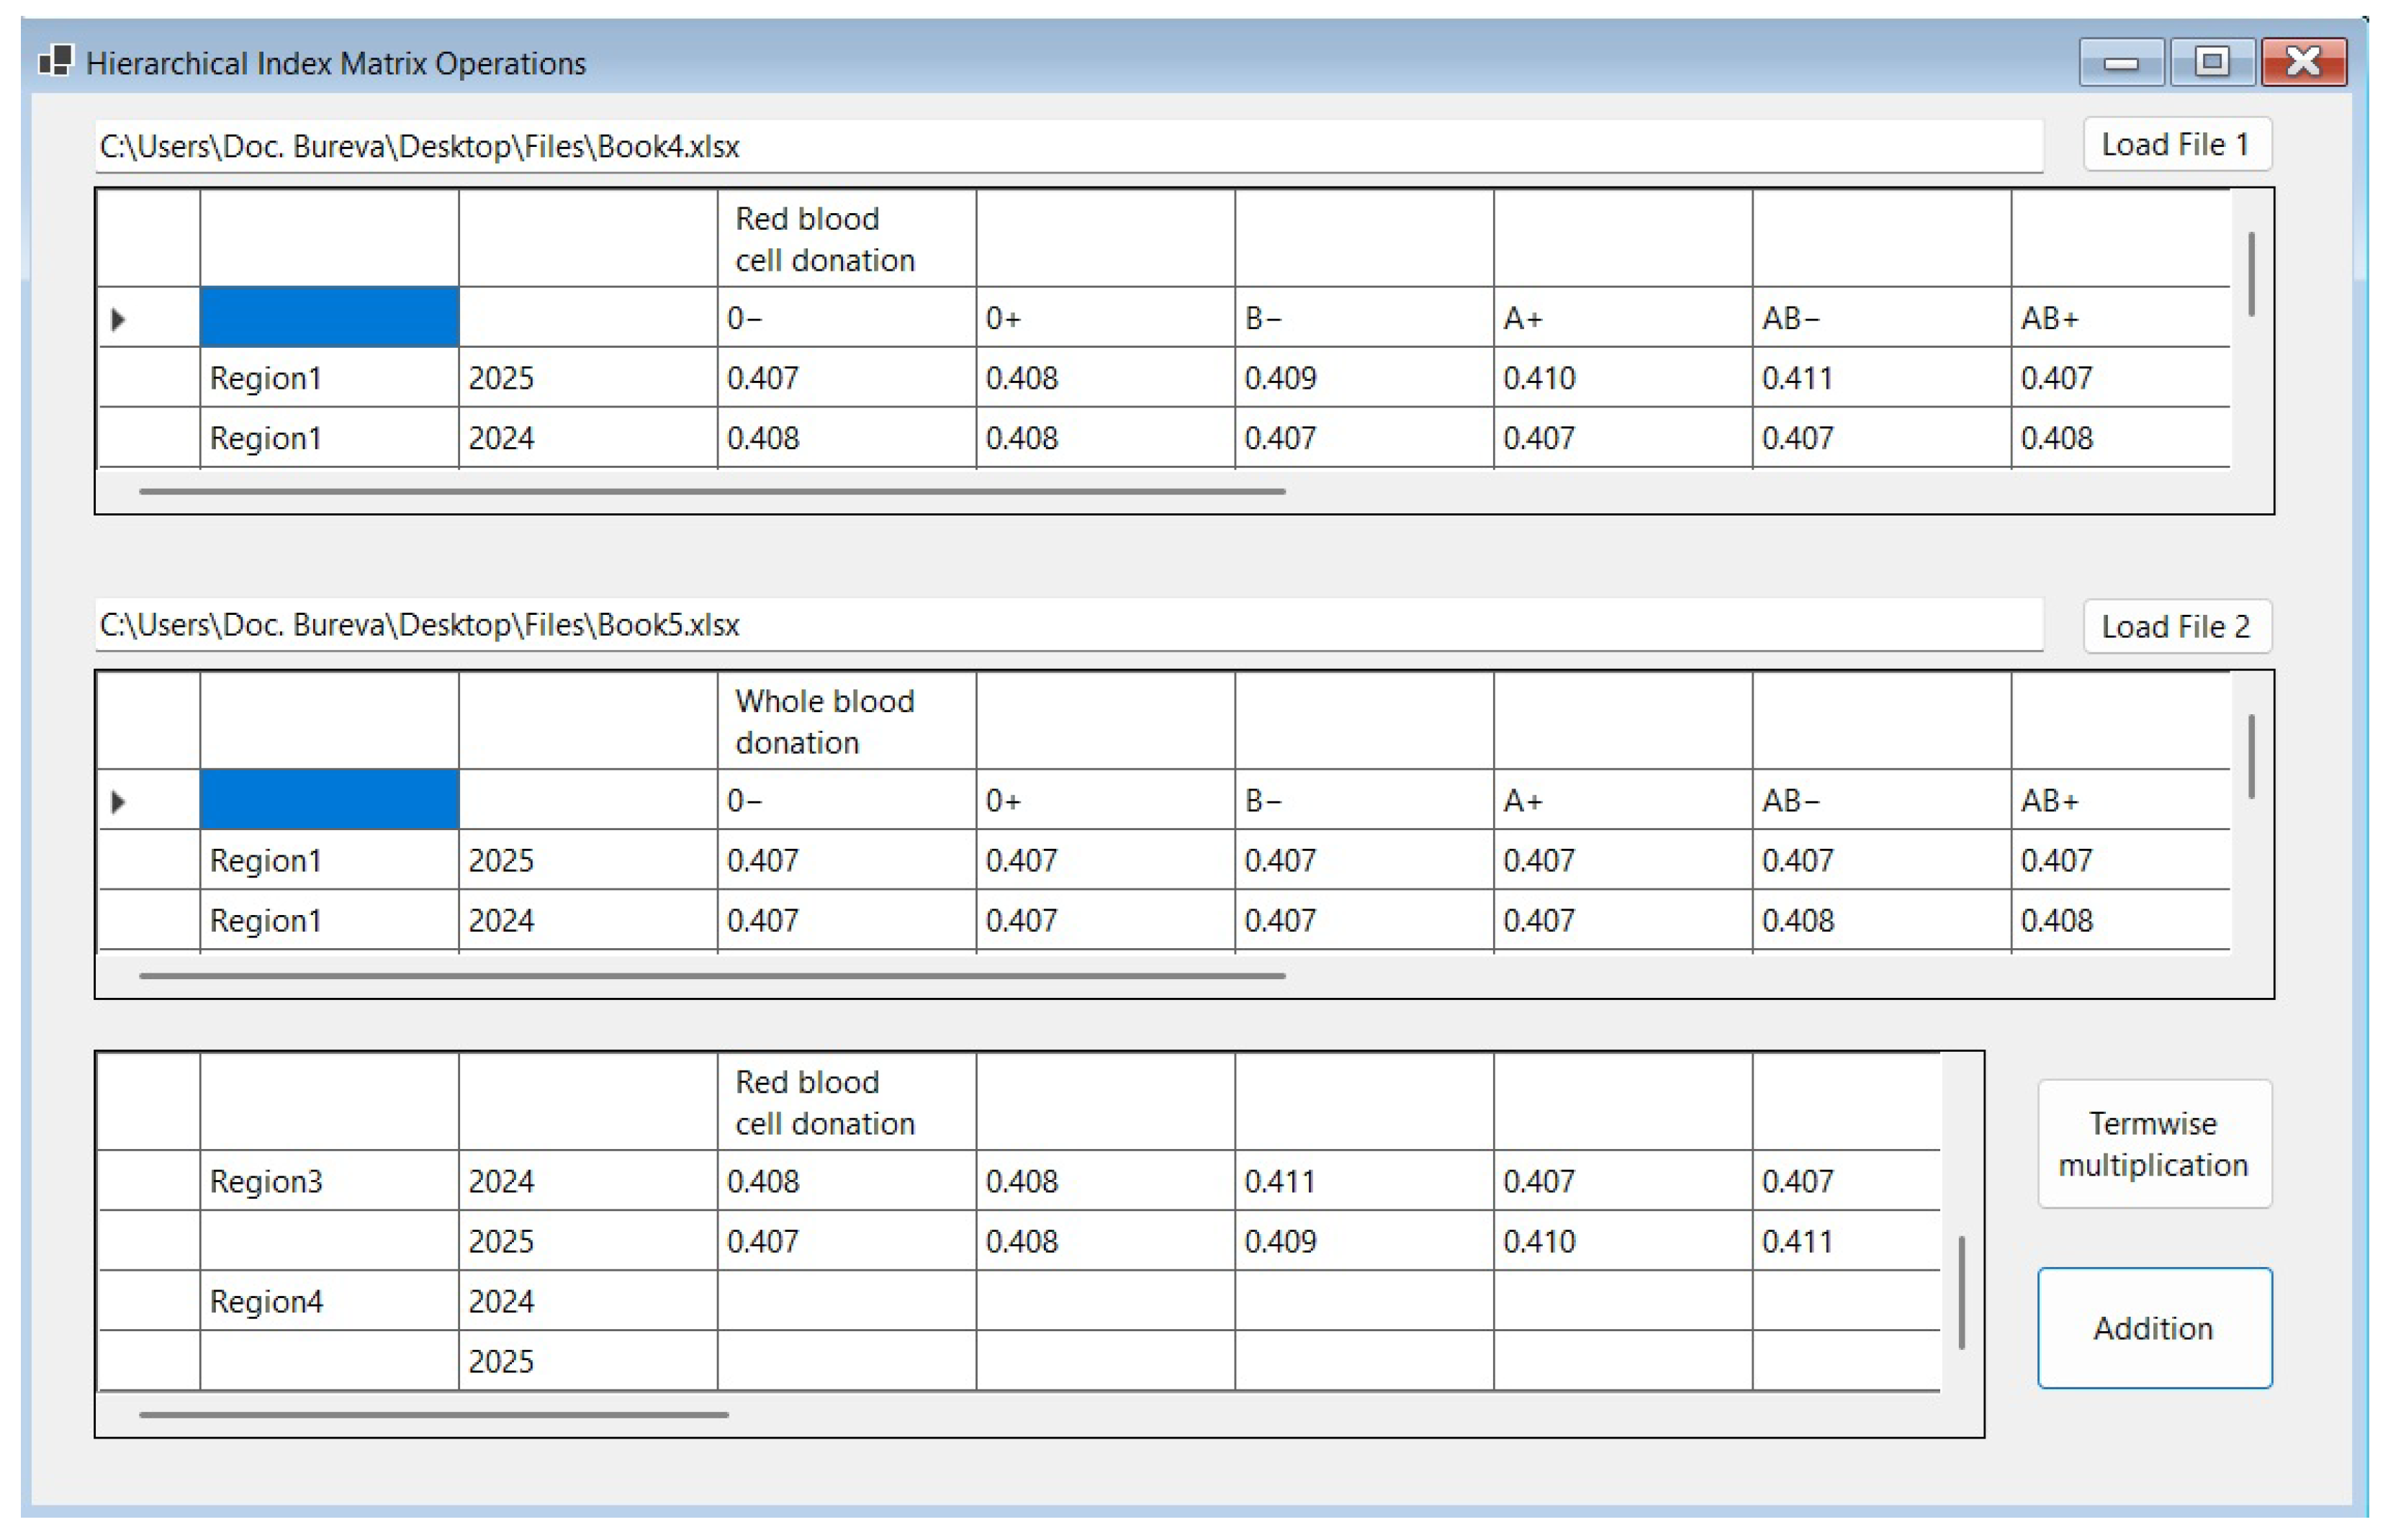Click the Addition button
The width and height of the screenshot is (2388, 1540).
point(2153,1327)
